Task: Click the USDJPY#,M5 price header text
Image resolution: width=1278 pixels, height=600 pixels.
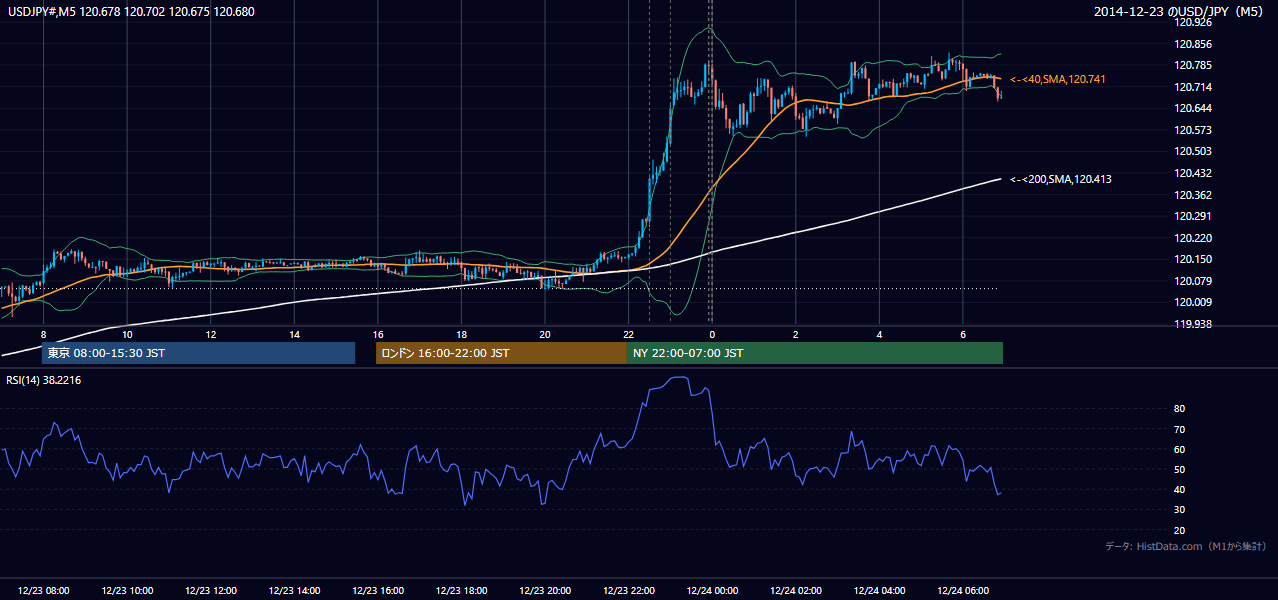Action: pyautogui.click(x=131, y=11)
